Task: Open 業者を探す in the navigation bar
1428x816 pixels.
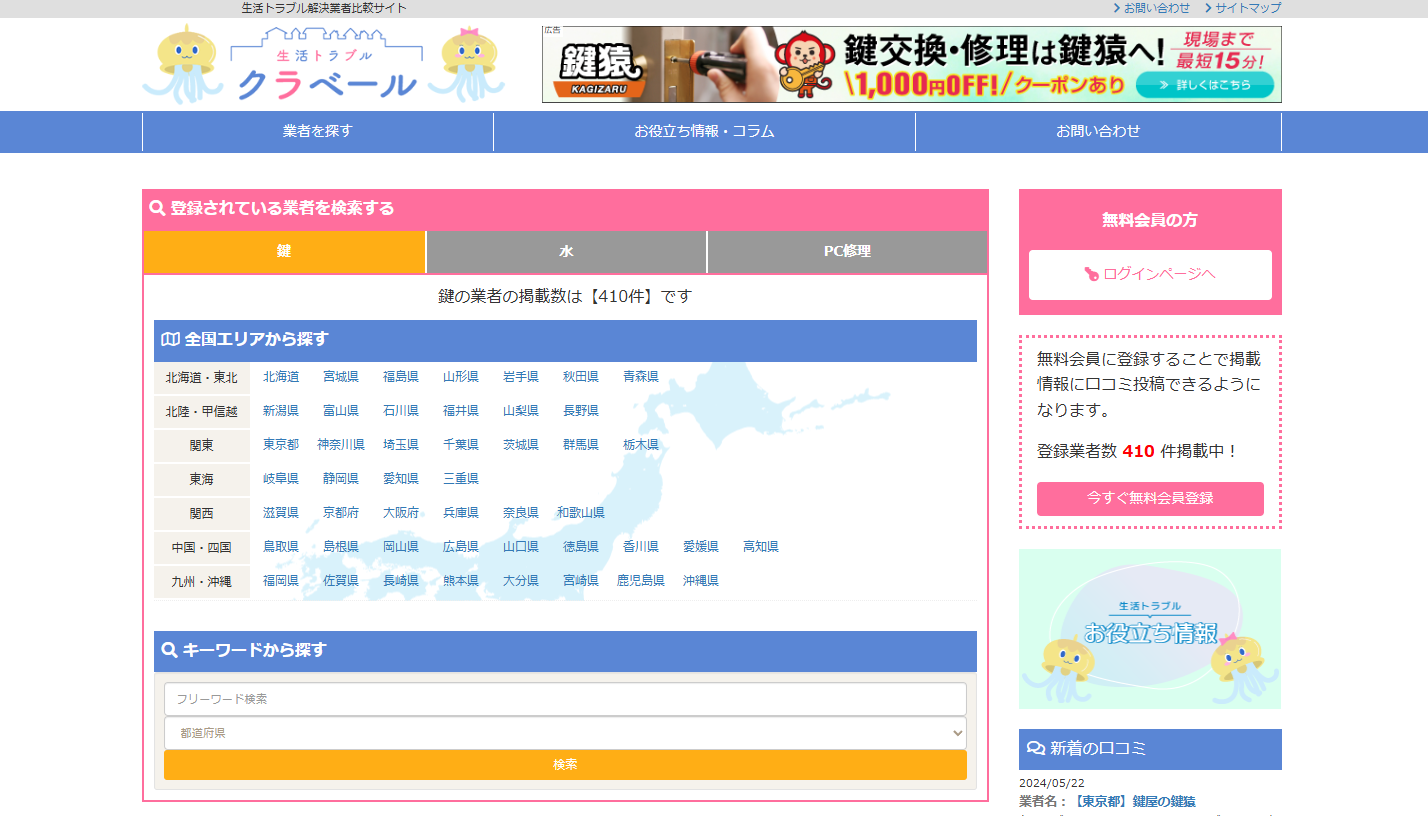Action: (318, 132)
